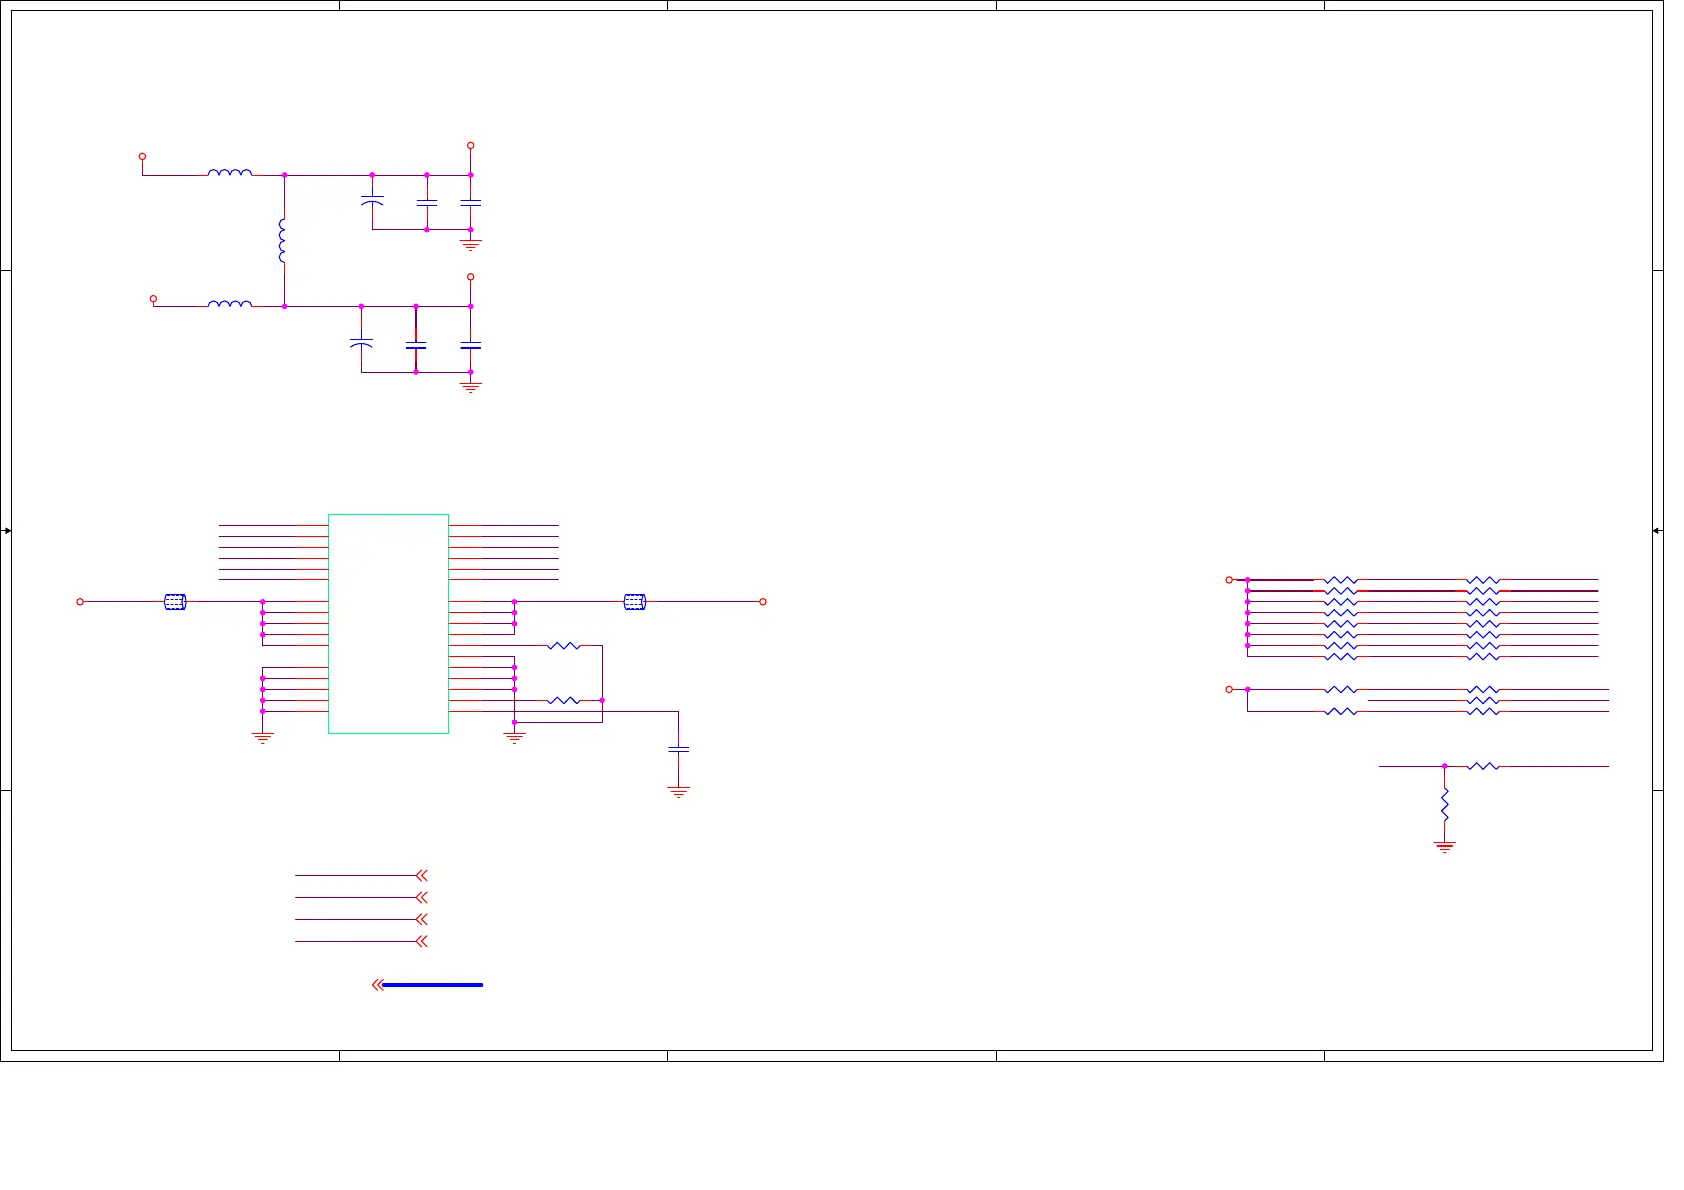Select the polarized capacitor on the upper rail
The image size is (1684, 1190).
372,202
